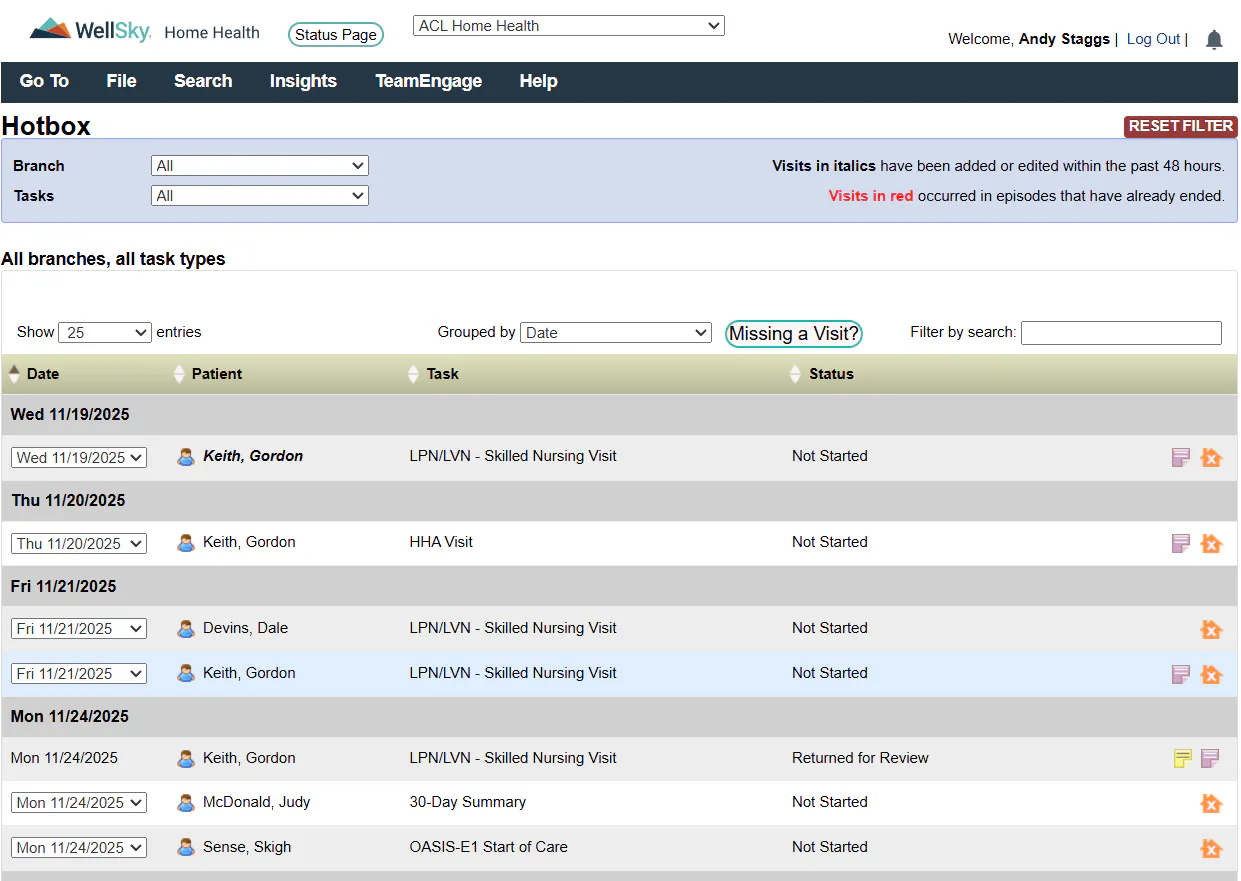Click the orange missed-visit icon on Devins, Dale row

pyautogui.click(x=1211, y=629)
